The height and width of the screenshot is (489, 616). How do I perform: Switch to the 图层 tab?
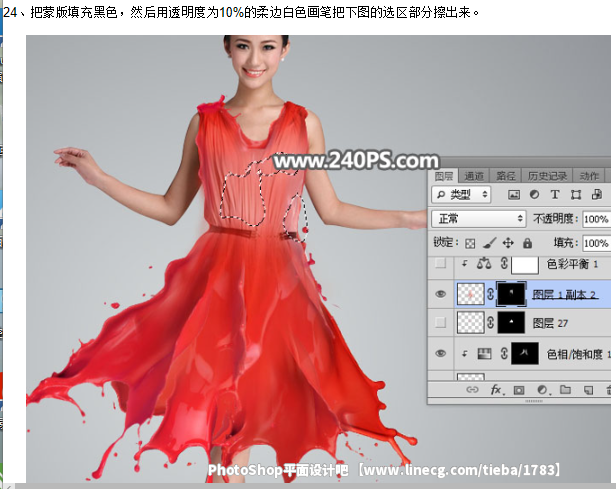coord(444,176)
